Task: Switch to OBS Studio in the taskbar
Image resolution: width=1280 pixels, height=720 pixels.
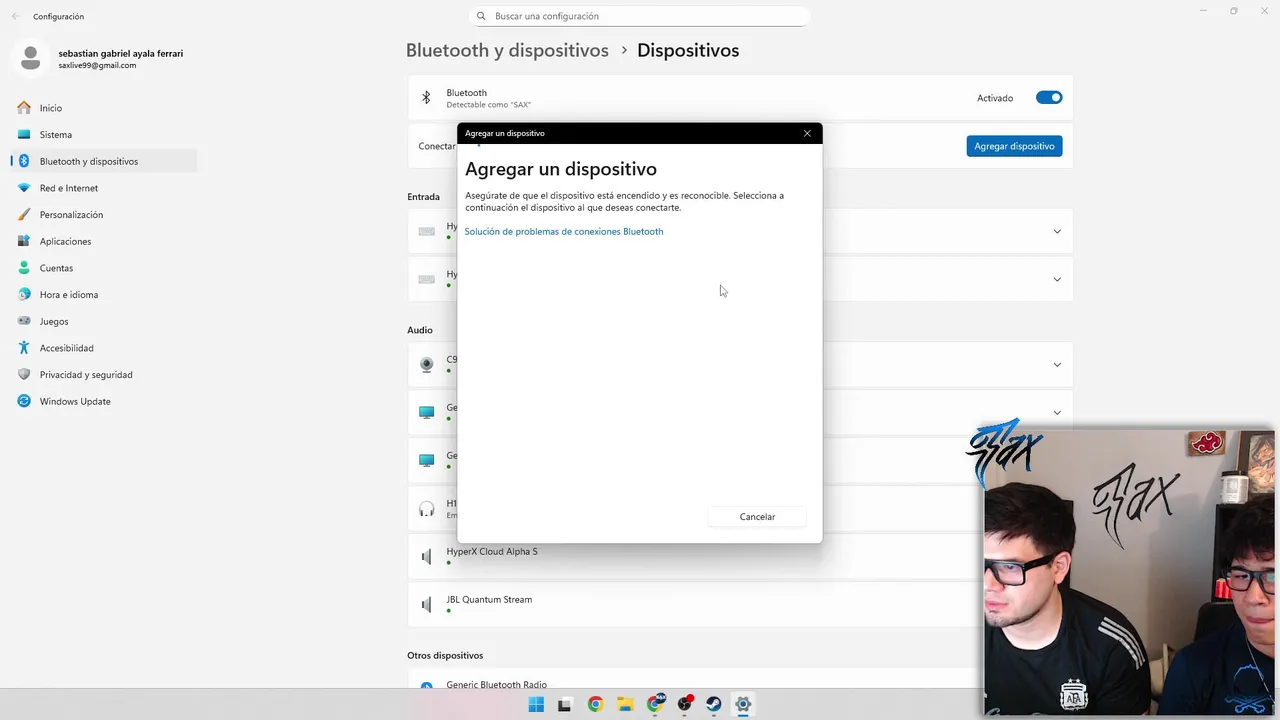Action: (x=685, y=704)
